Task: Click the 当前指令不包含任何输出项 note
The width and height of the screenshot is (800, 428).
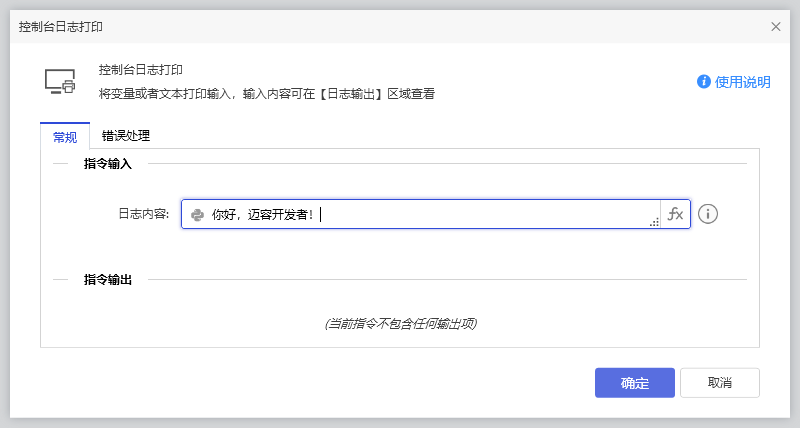Action: [401, 323]
